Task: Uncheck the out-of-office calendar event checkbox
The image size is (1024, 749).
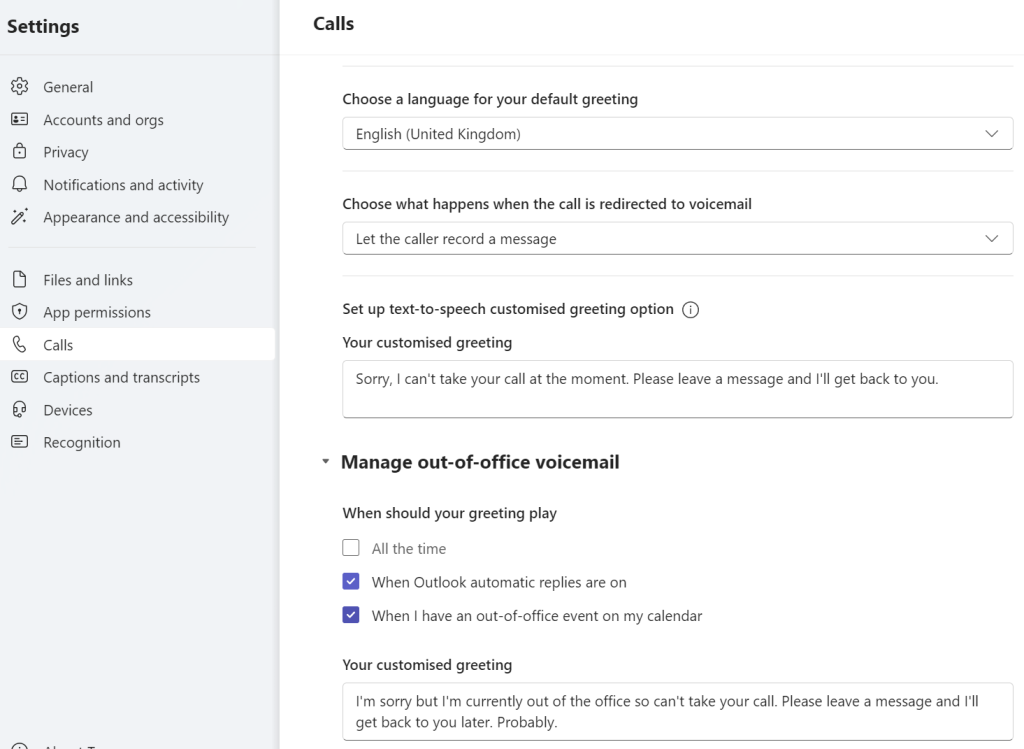Action: coord(351,615)
